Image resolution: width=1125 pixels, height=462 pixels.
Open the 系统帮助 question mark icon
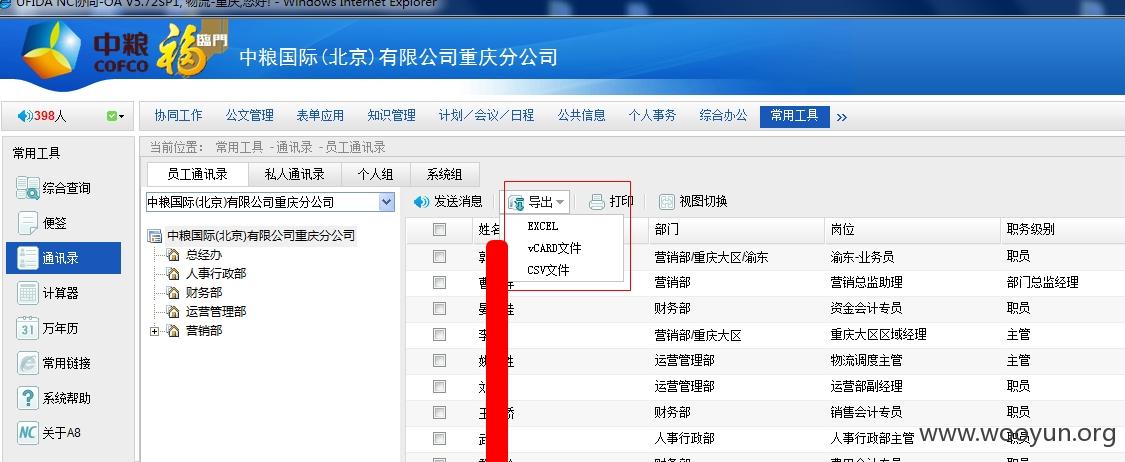point(27,398)
